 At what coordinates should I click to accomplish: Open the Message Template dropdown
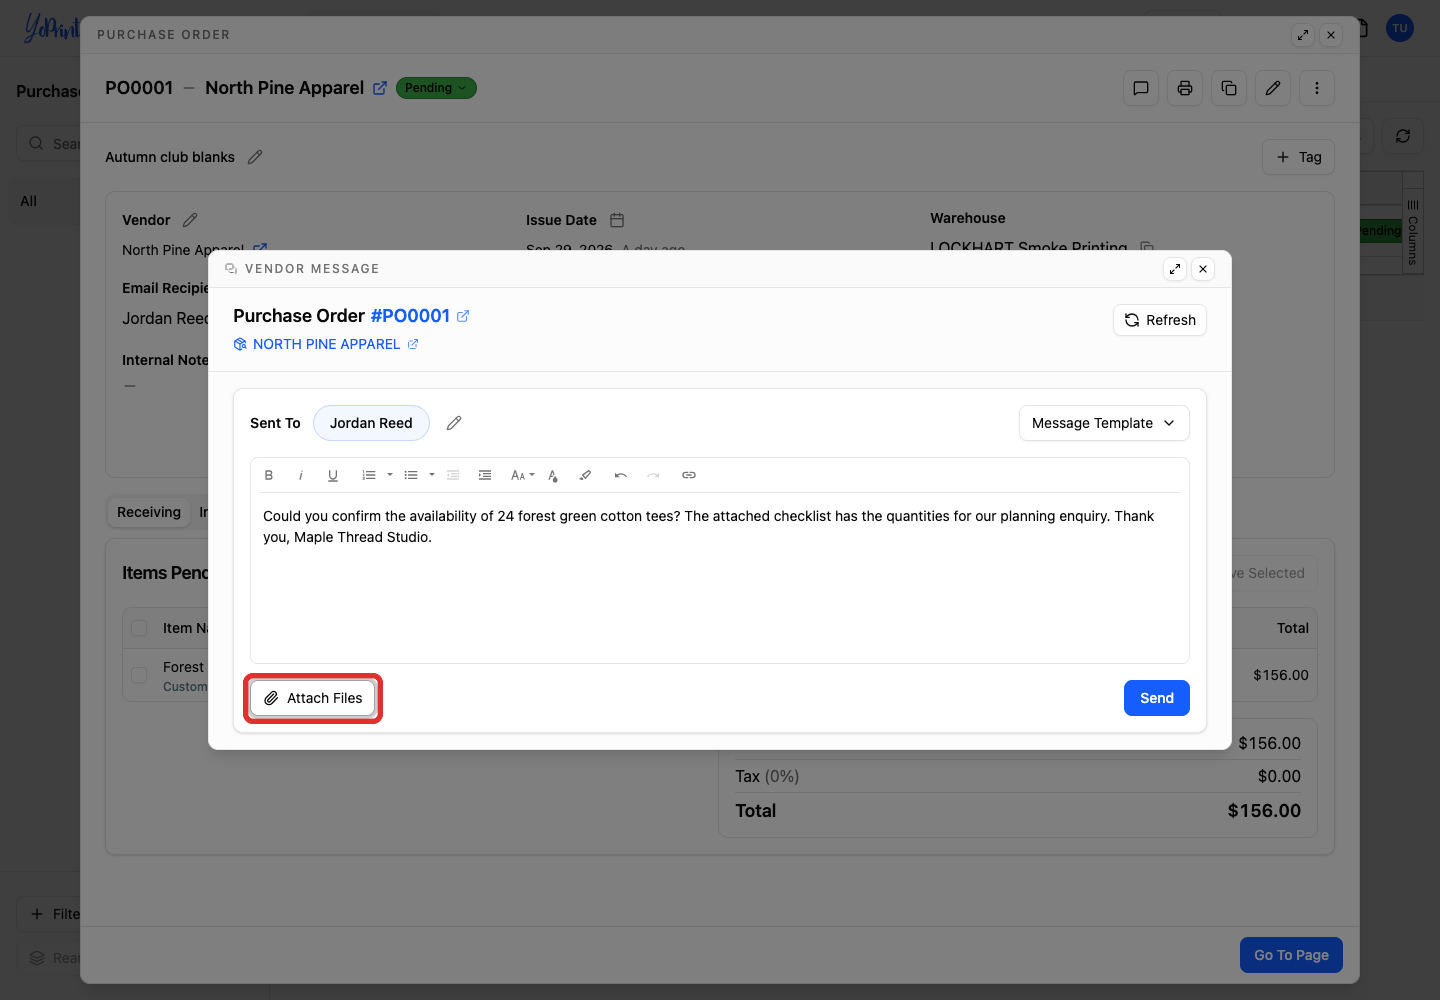(x=1104, y=423)
